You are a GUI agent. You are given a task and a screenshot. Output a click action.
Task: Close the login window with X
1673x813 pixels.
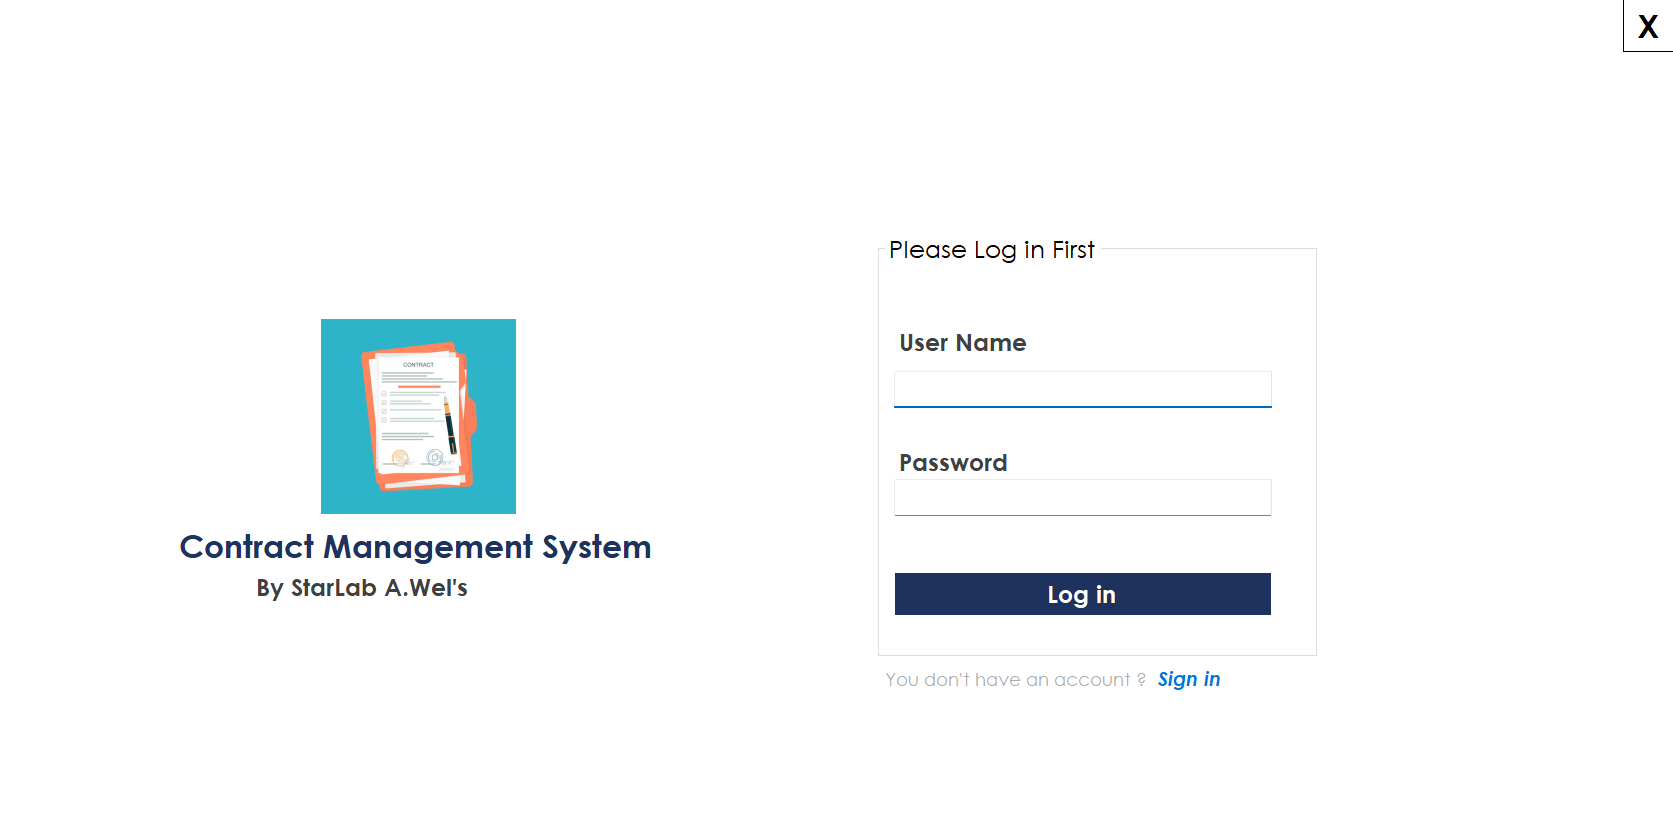coord(1648,26)
